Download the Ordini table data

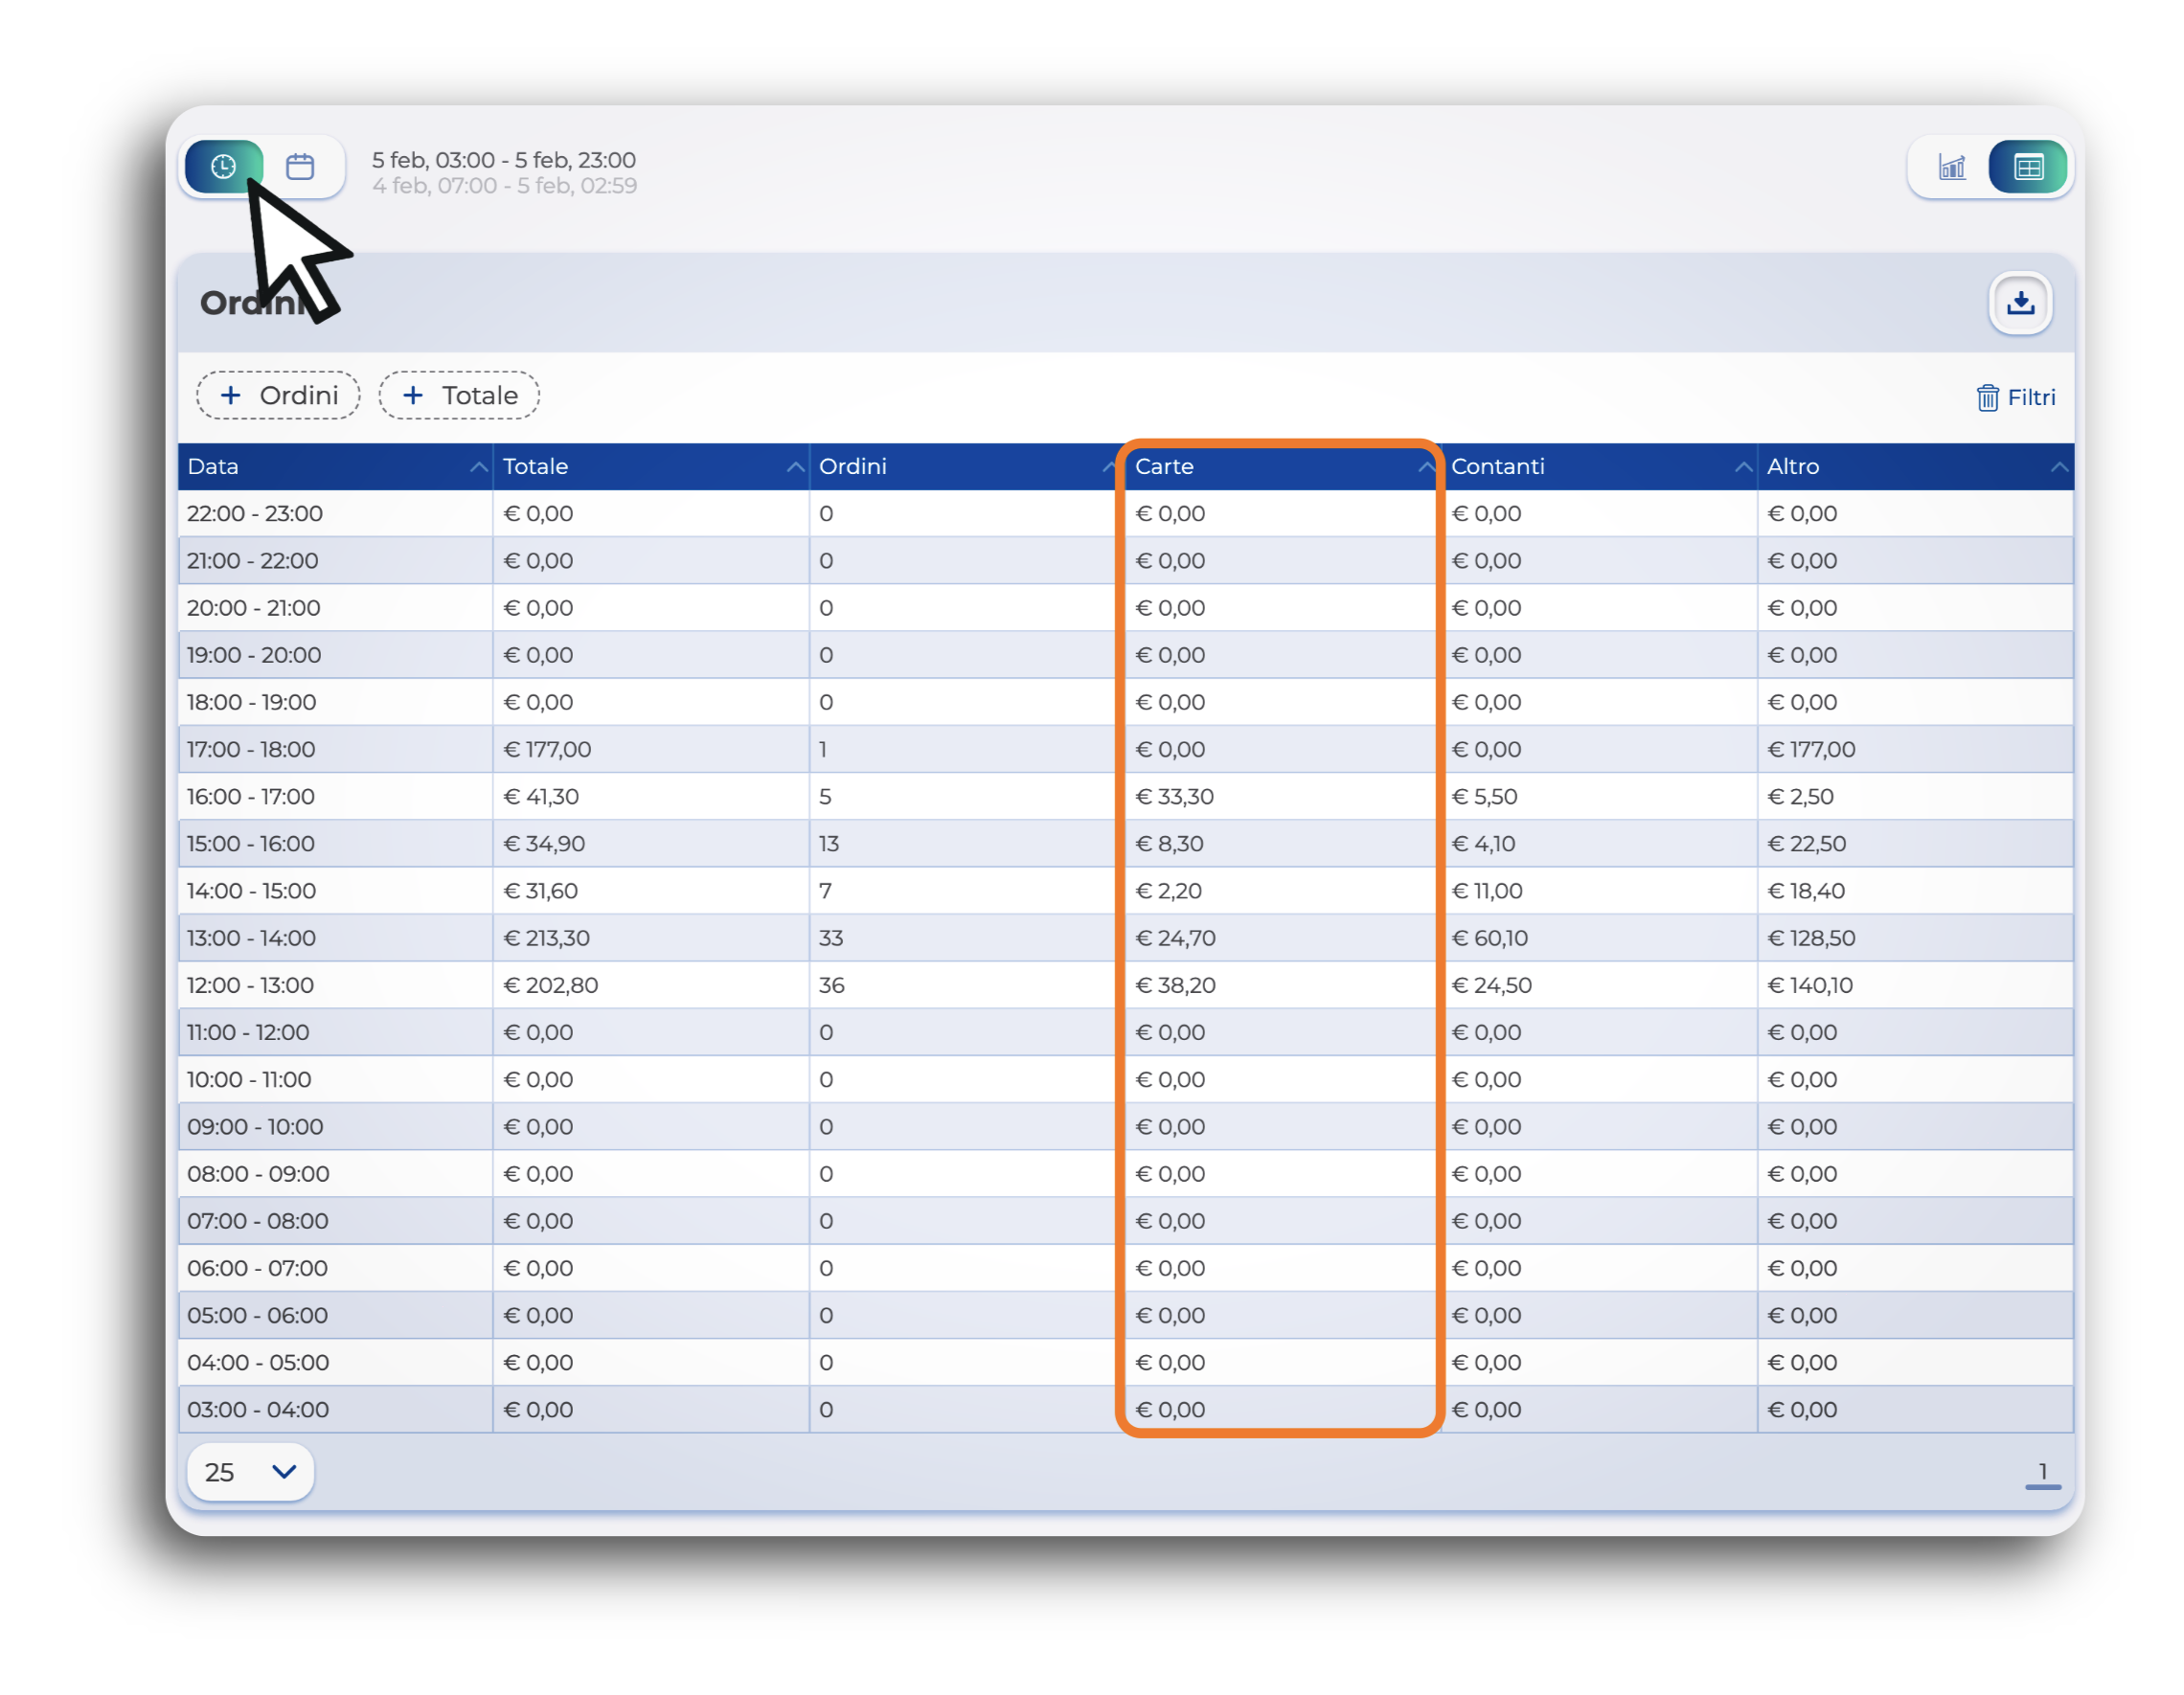click(2020, 303)
